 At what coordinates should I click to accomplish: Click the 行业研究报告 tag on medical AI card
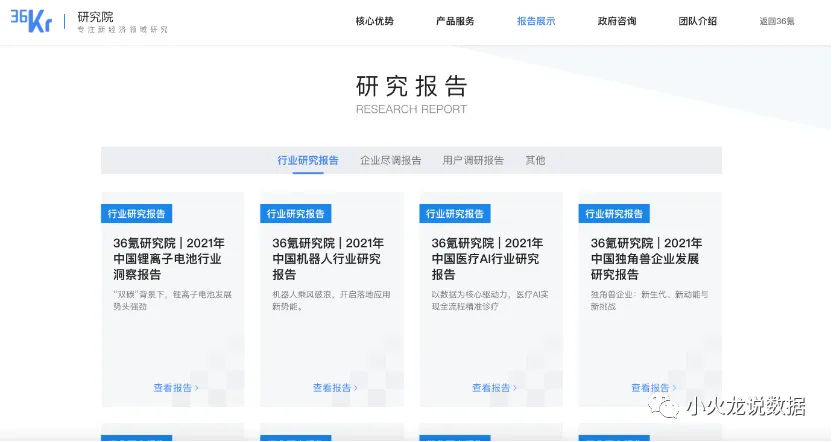pyautogui.click(x=455, y=214)
